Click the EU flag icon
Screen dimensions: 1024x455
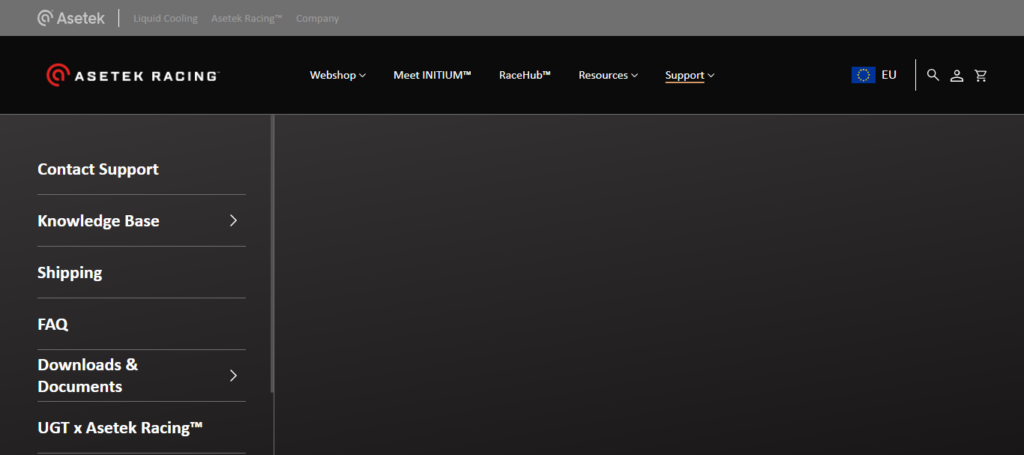click(863, 75)
